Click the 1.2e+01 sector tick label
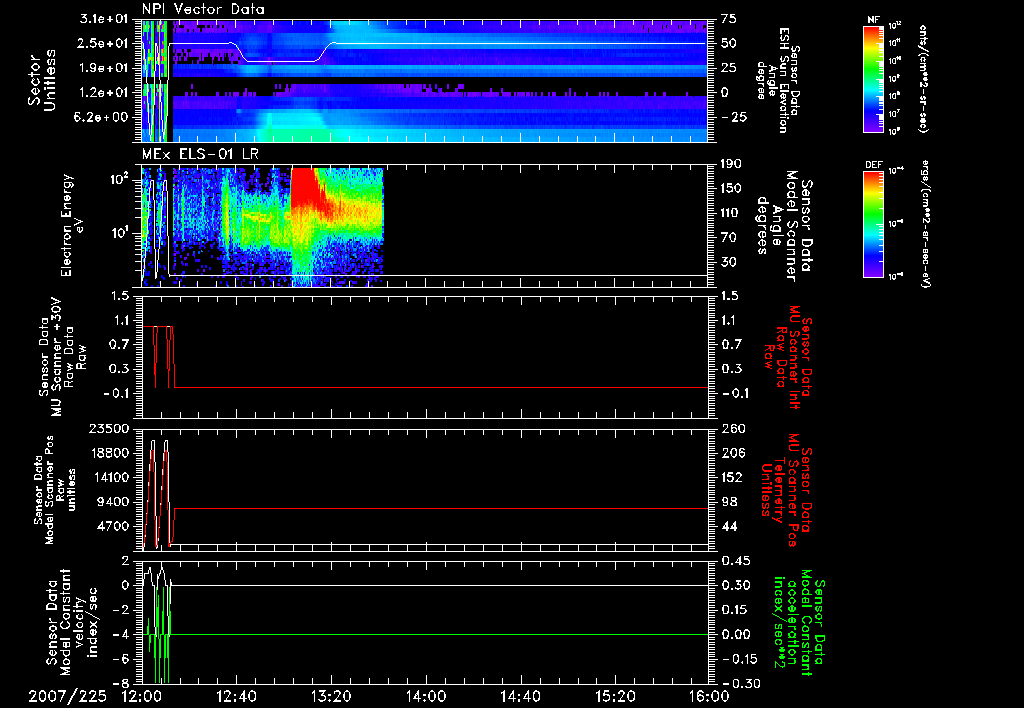The image size is (1024, 708). [105, 93]
